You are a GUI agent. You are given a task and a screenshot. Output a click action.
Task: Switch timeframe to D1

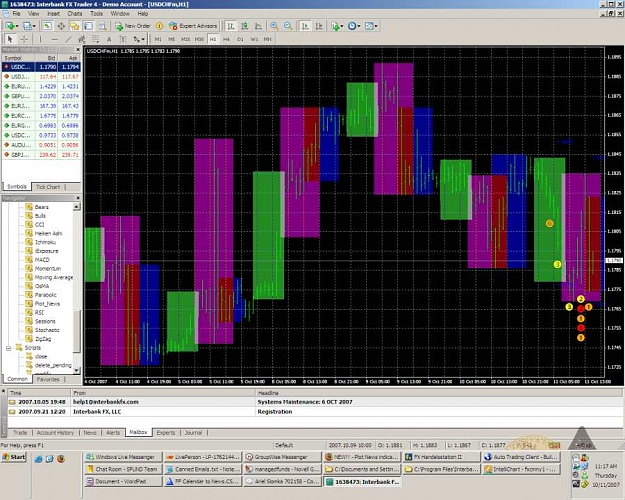(x=240, y=39)
